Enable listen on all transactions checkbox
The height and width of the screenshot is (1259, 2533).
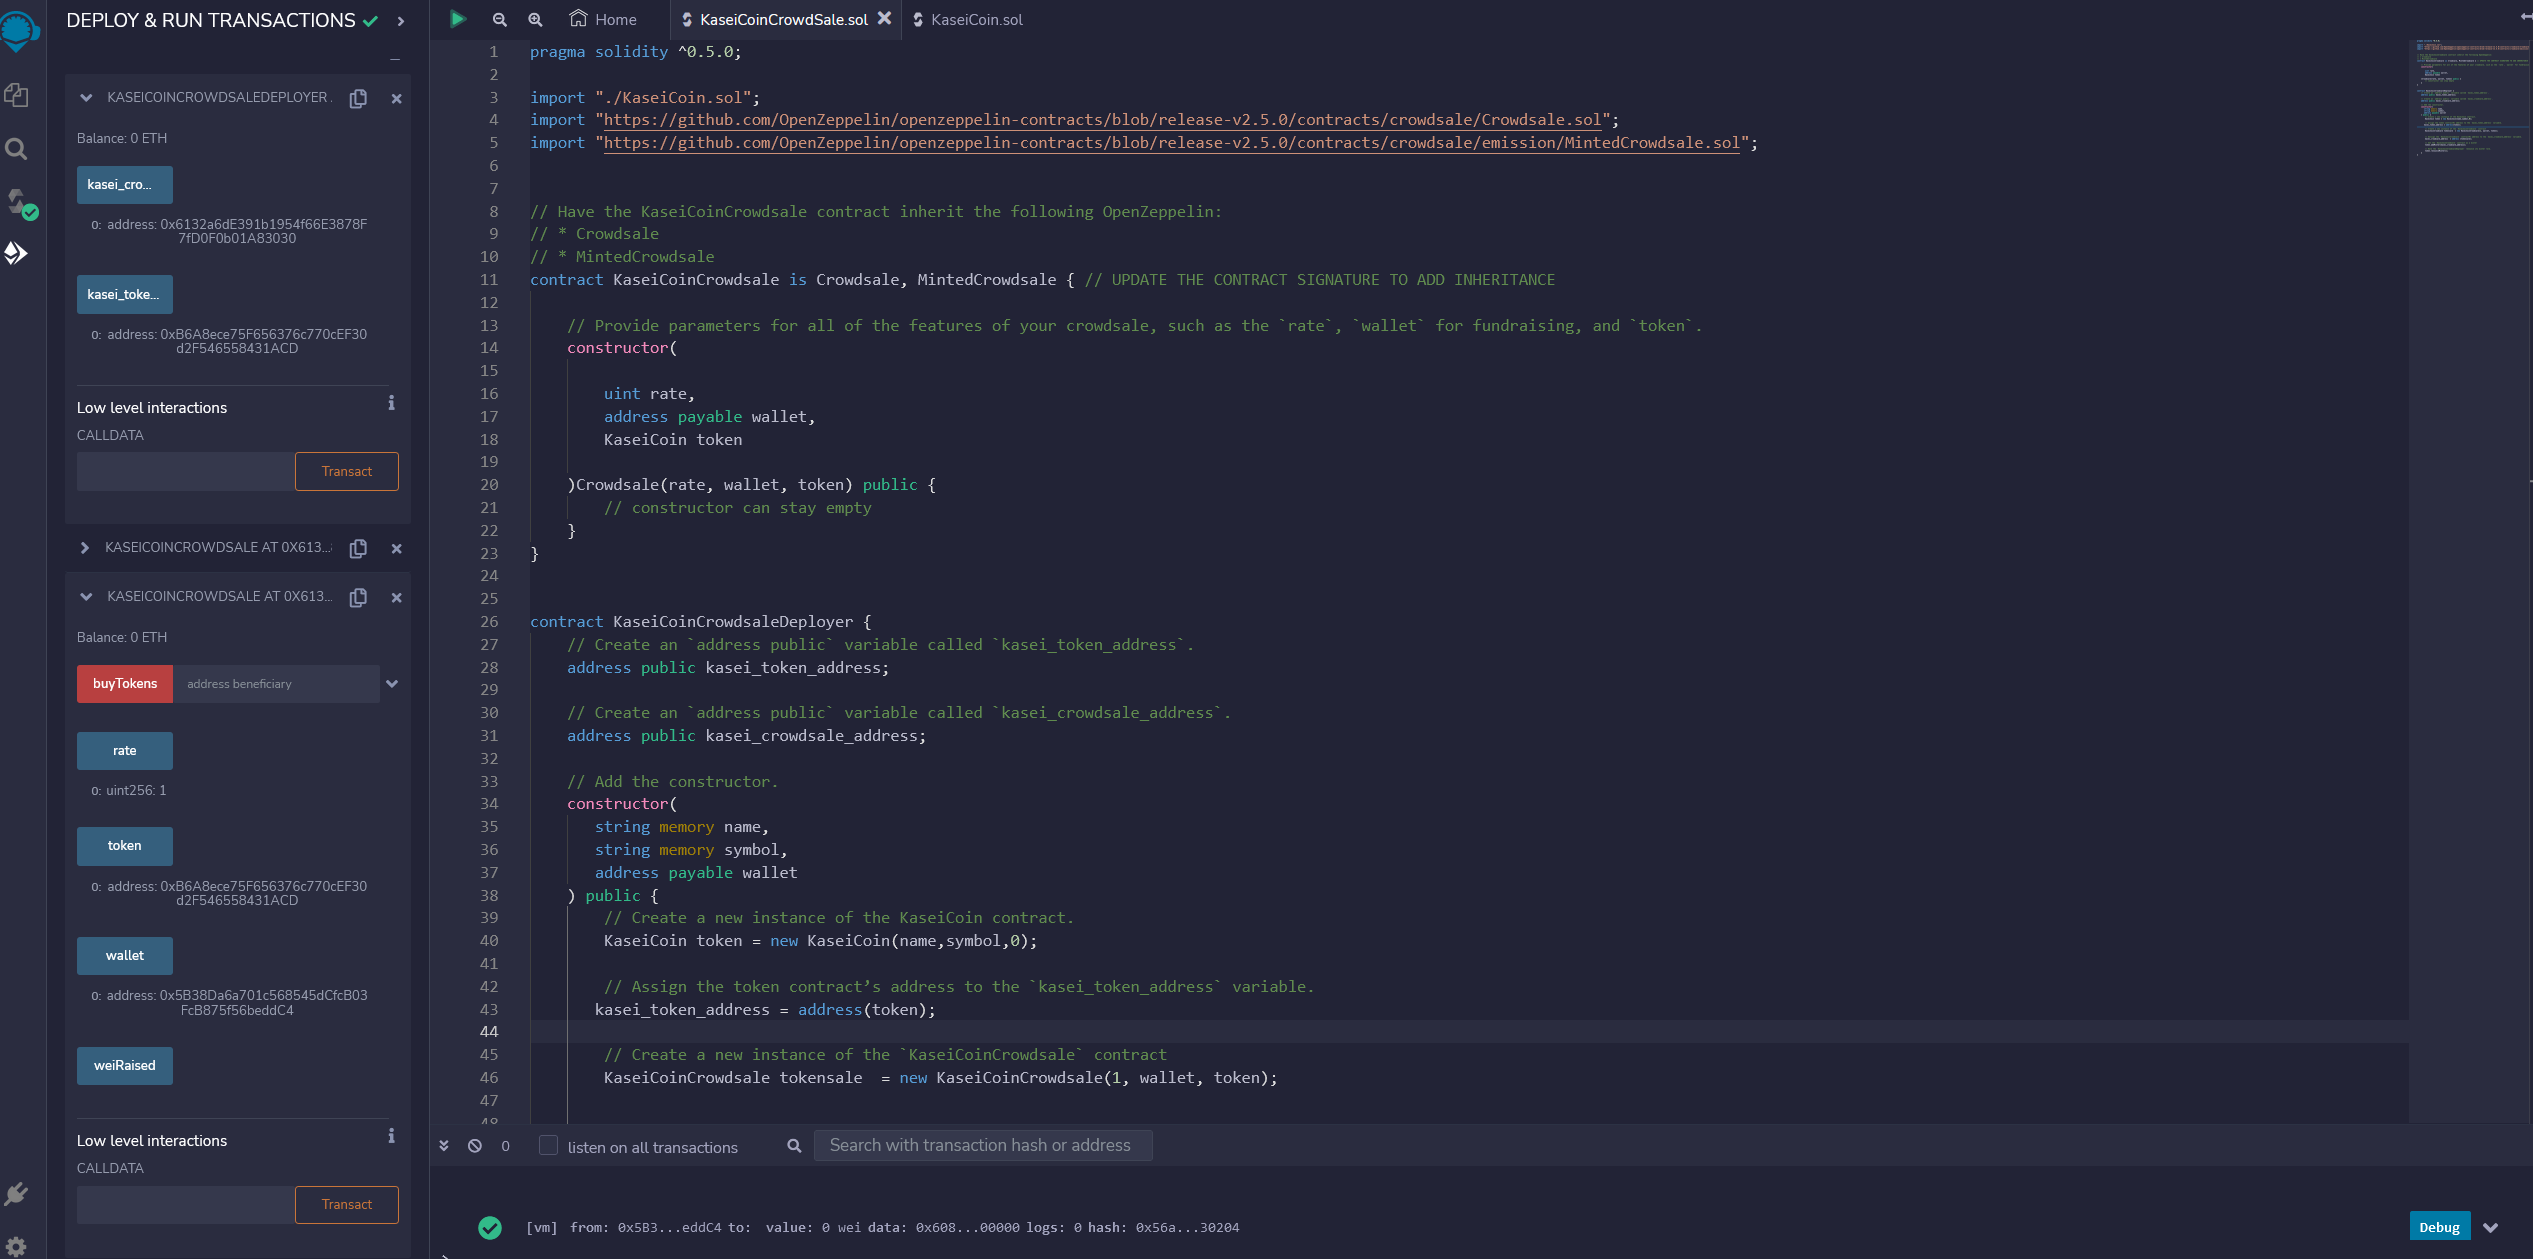[x=548, y=1145]
